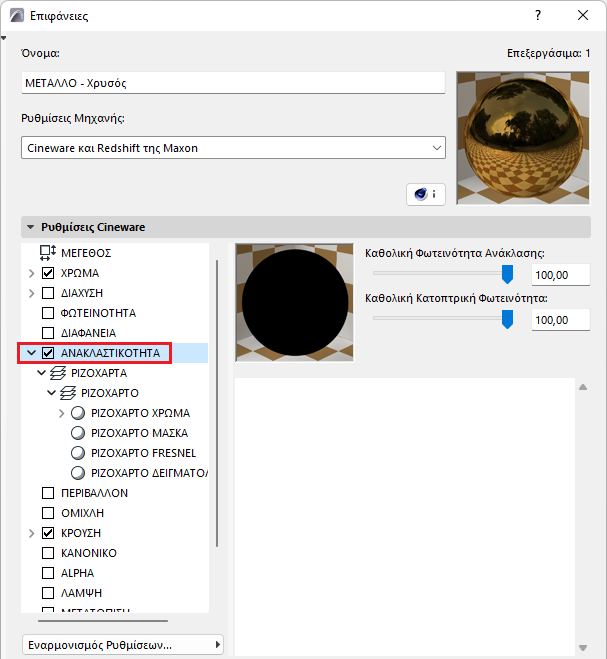Click the tree list vertical scrollbar

(217, 403)
